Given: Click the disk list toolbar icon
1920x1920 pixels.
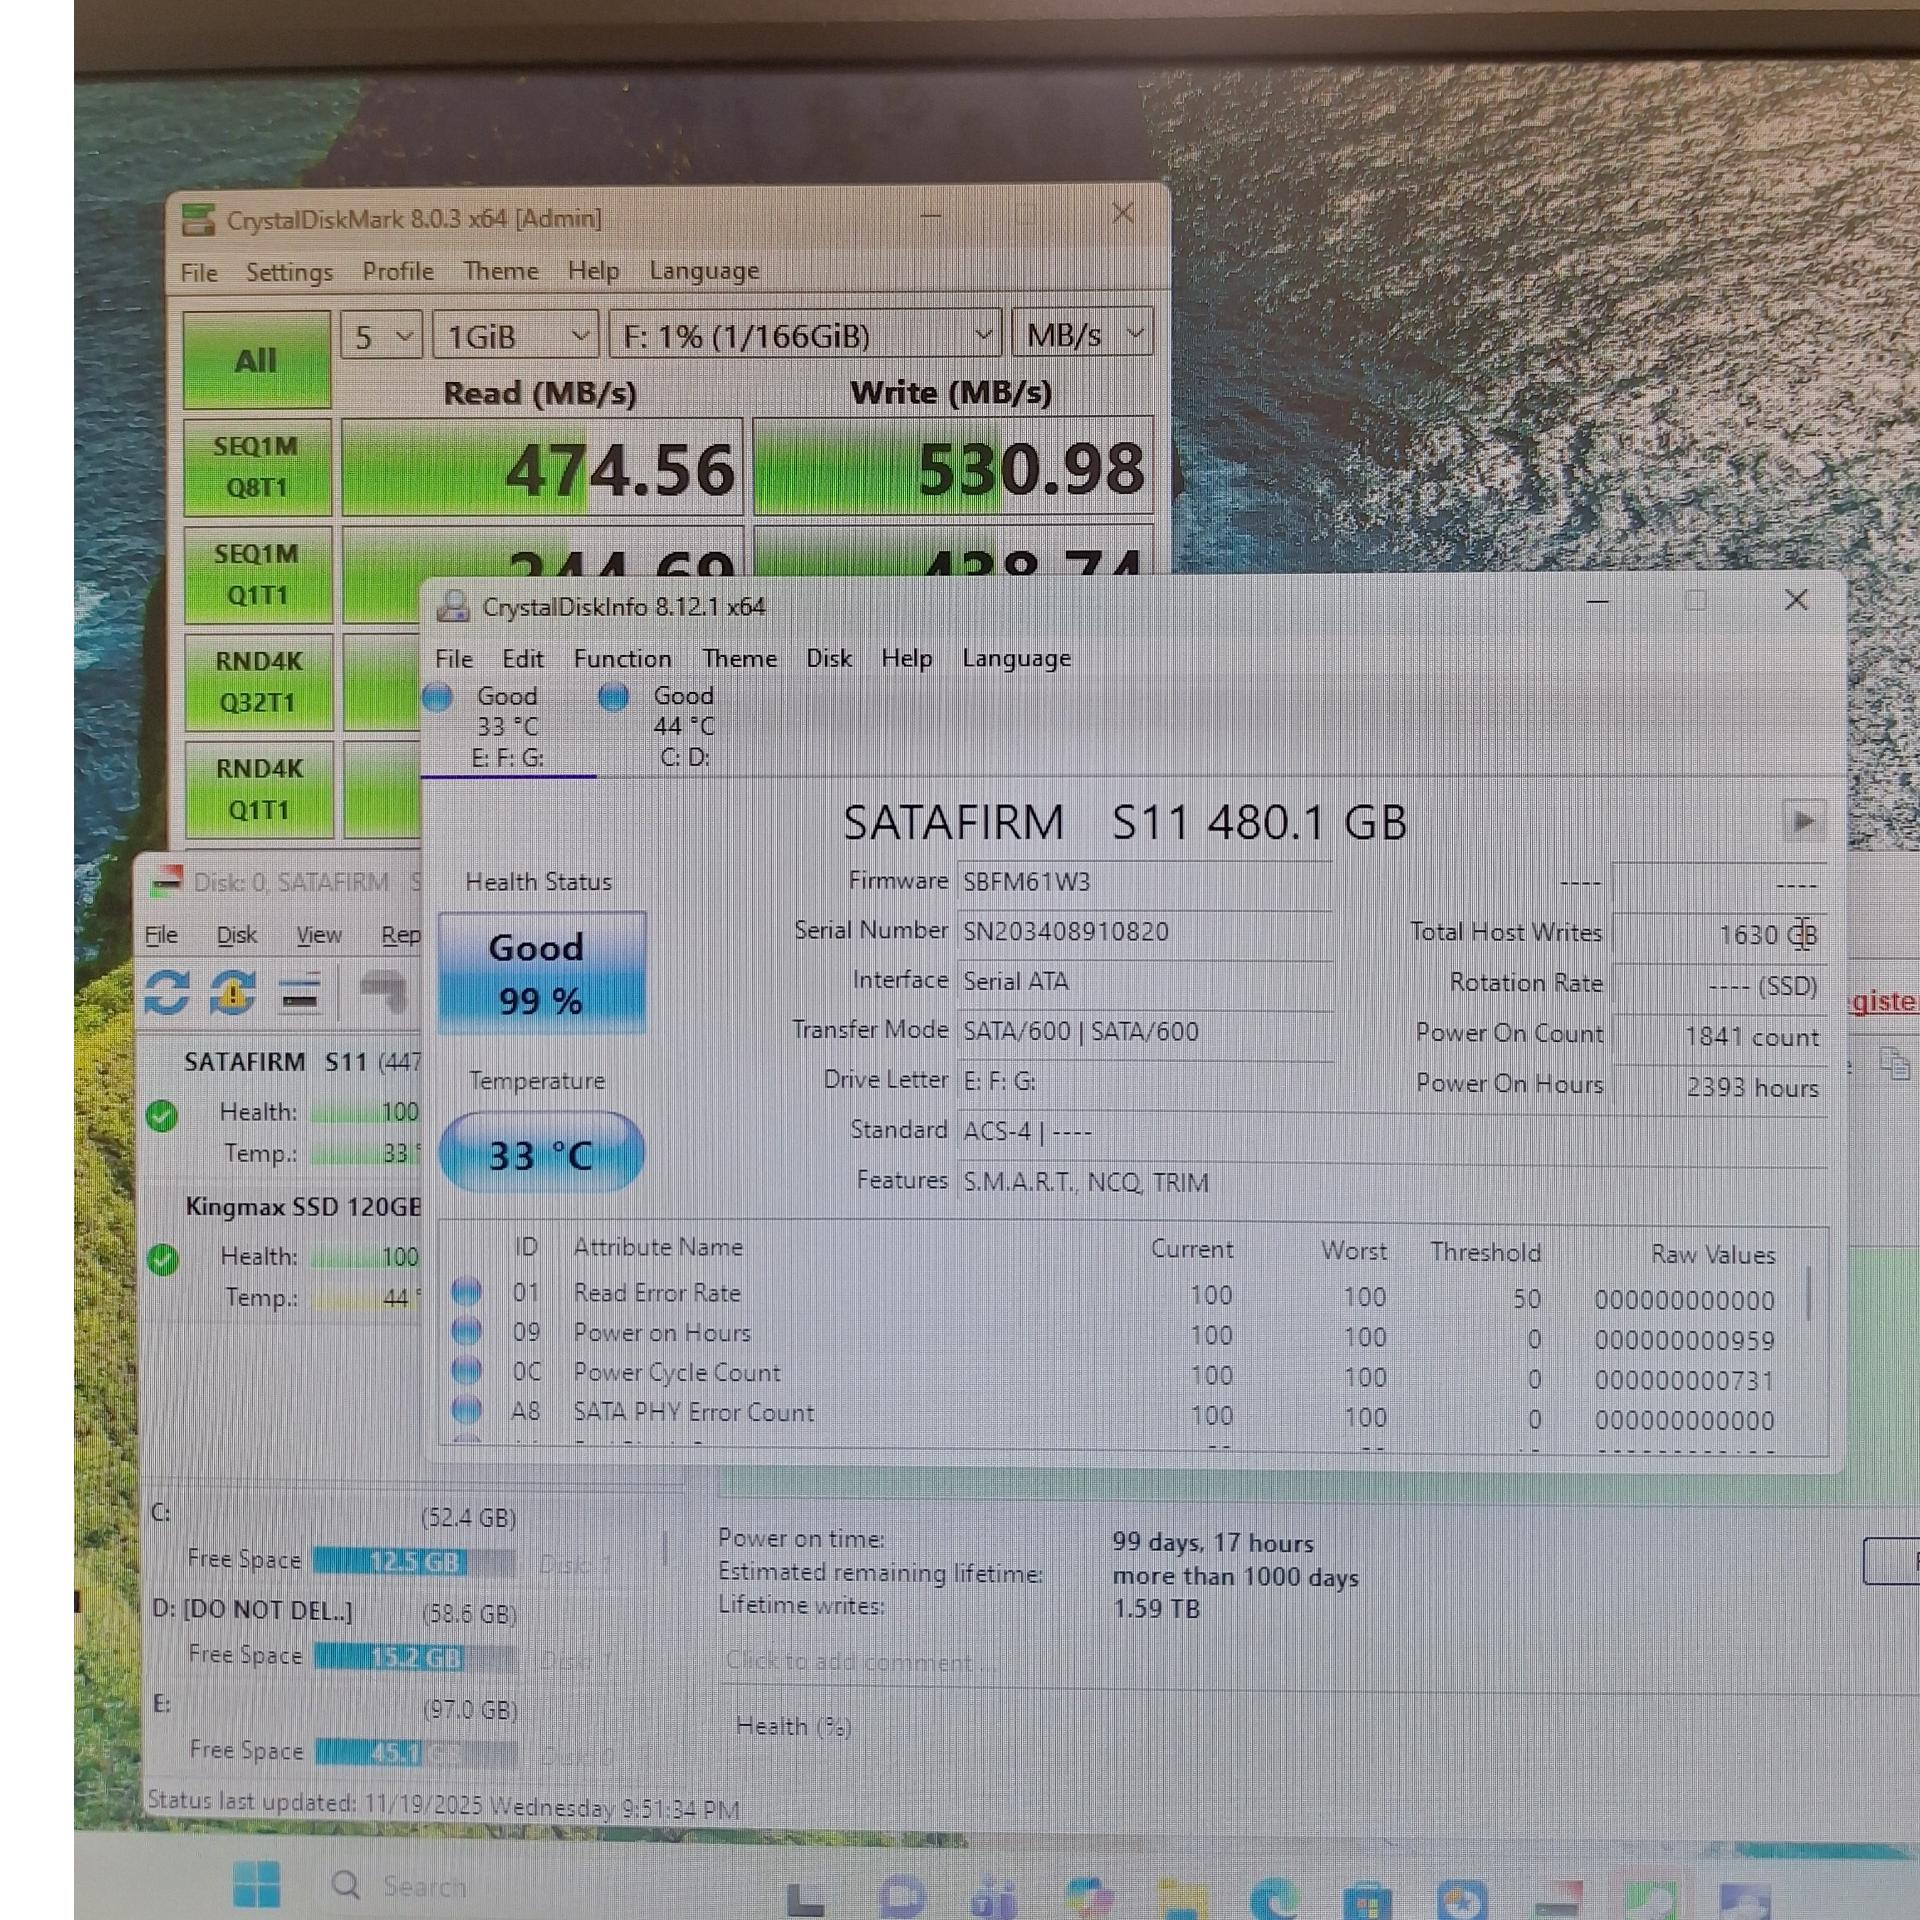Looking at the screenshot, I should click(299, 994).
